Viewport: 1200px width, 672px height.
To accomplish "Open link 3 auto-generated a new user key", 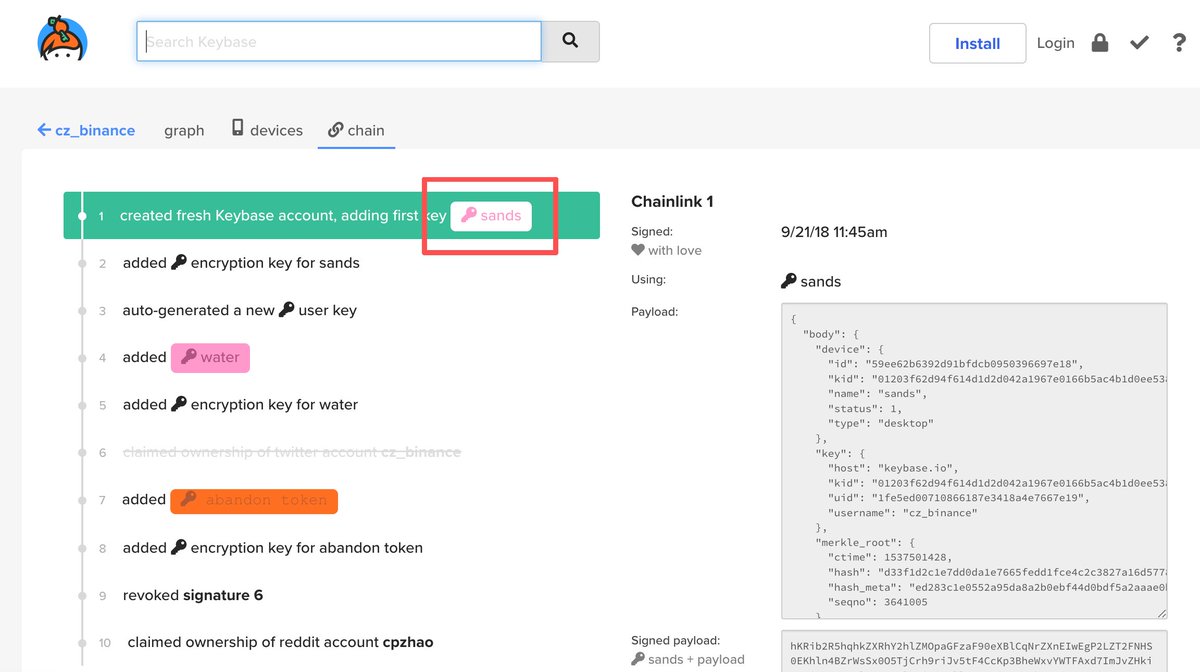I will pos(240,310).
